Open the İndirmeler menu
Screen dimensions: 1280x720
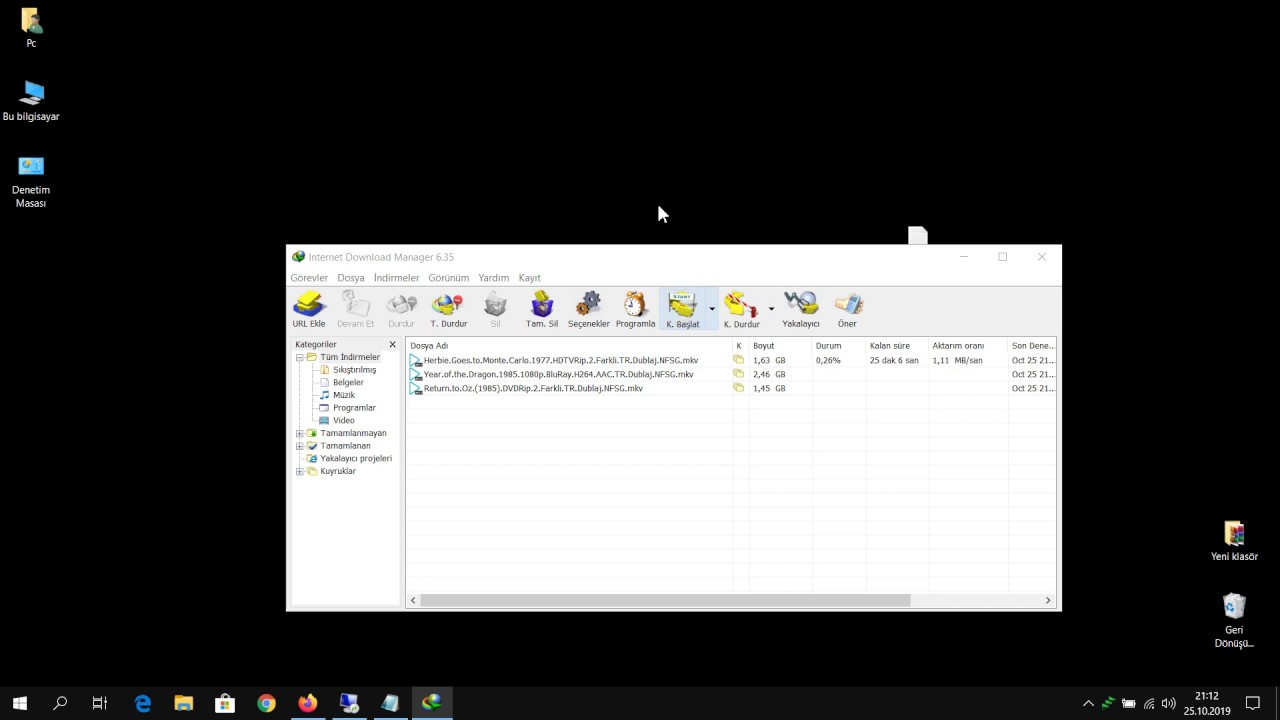point(397,278)
